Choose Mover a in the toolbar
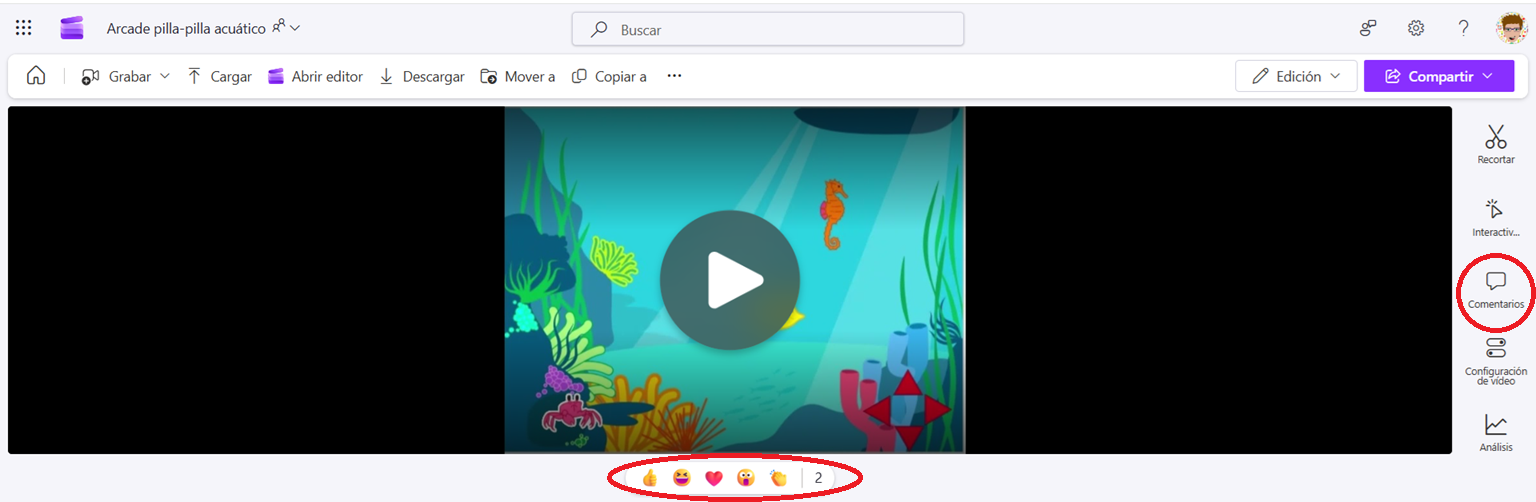1536x502 pixels. pyautogui.click(x=517, y=76)
